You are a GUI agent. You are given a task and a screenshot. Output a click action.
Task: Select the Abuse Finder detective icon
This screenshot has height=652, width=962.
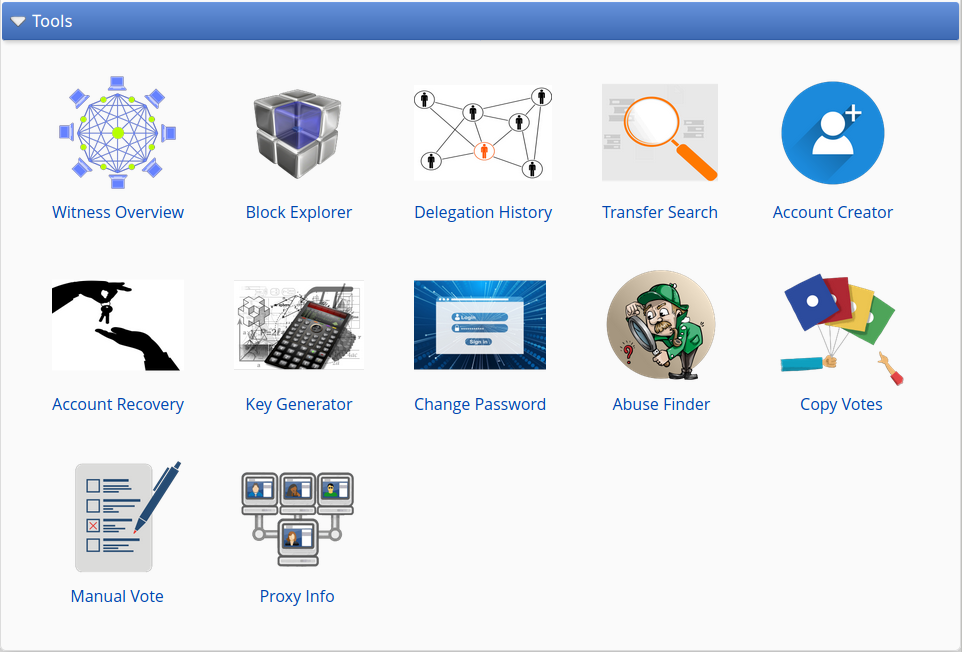coord(661,325)
